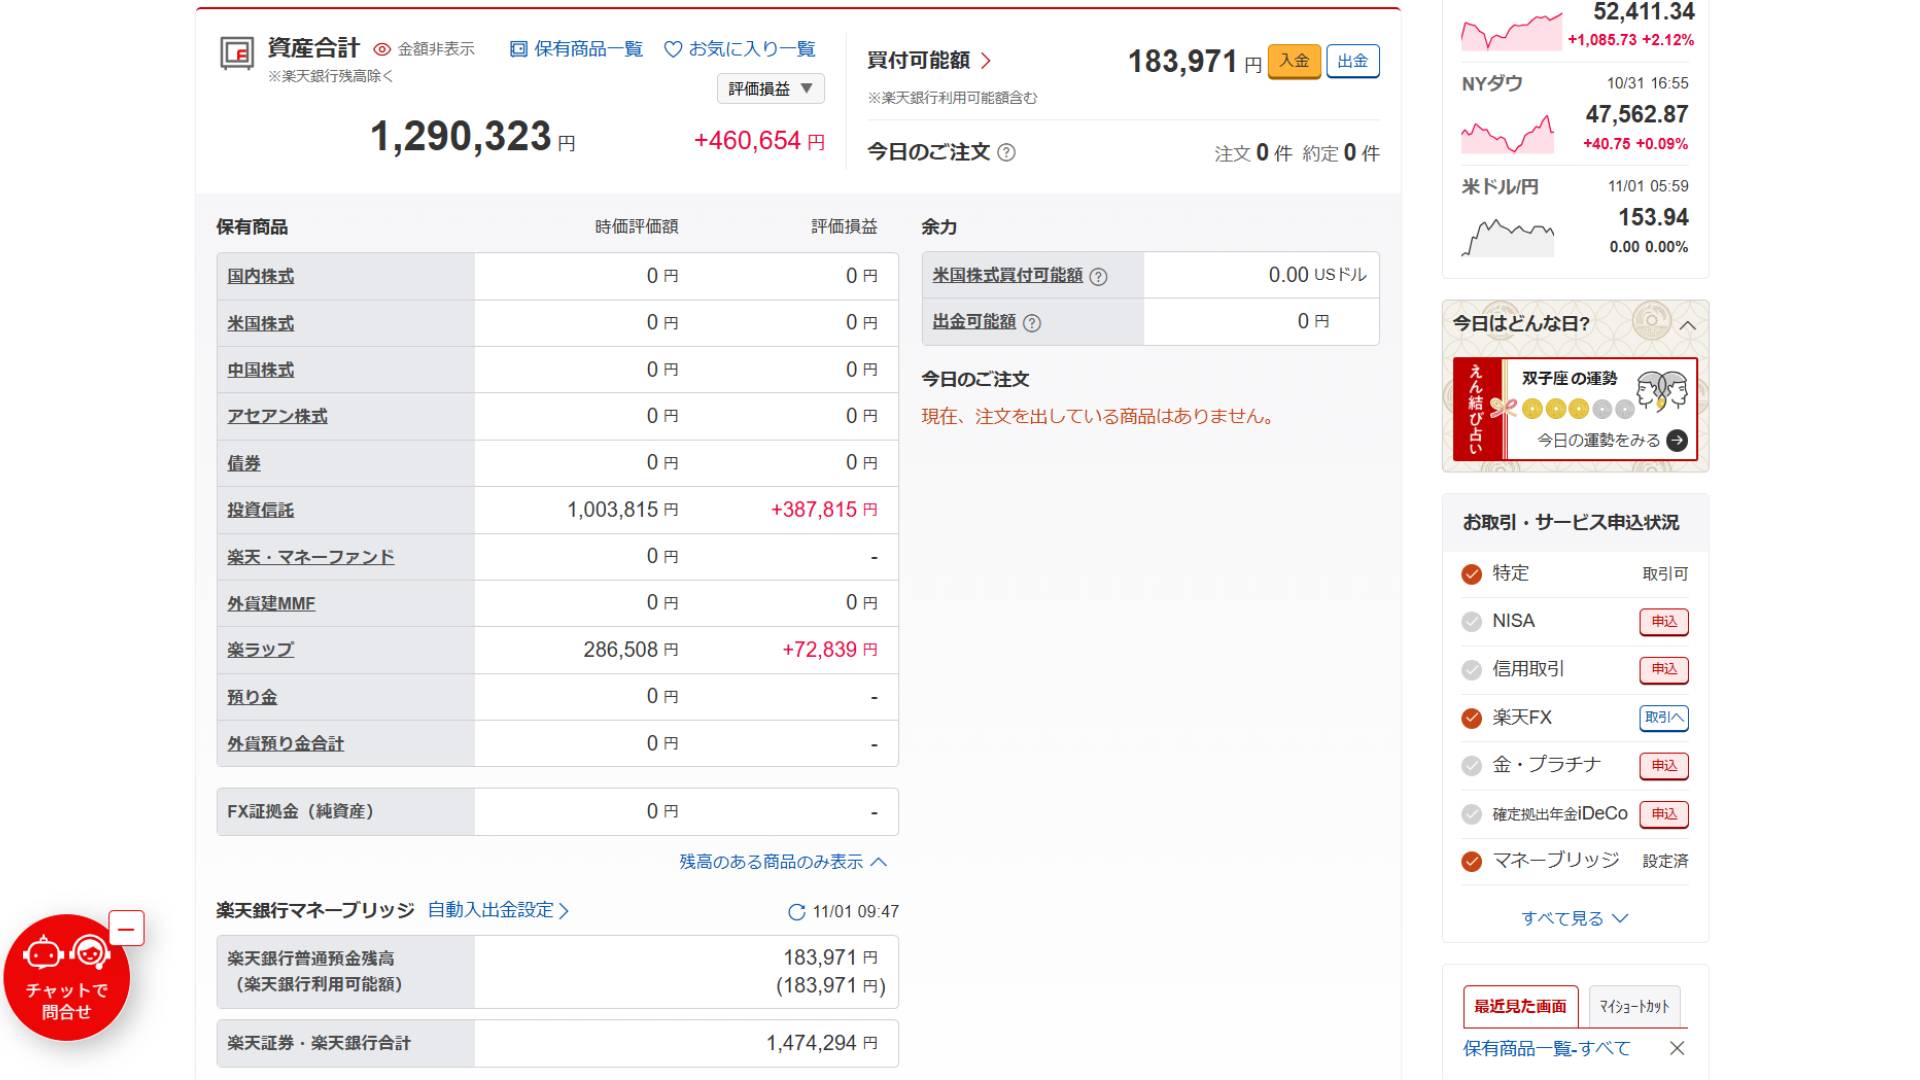
Task: Click the 保有商品一覧 list icon
Action: pos(518,49)
